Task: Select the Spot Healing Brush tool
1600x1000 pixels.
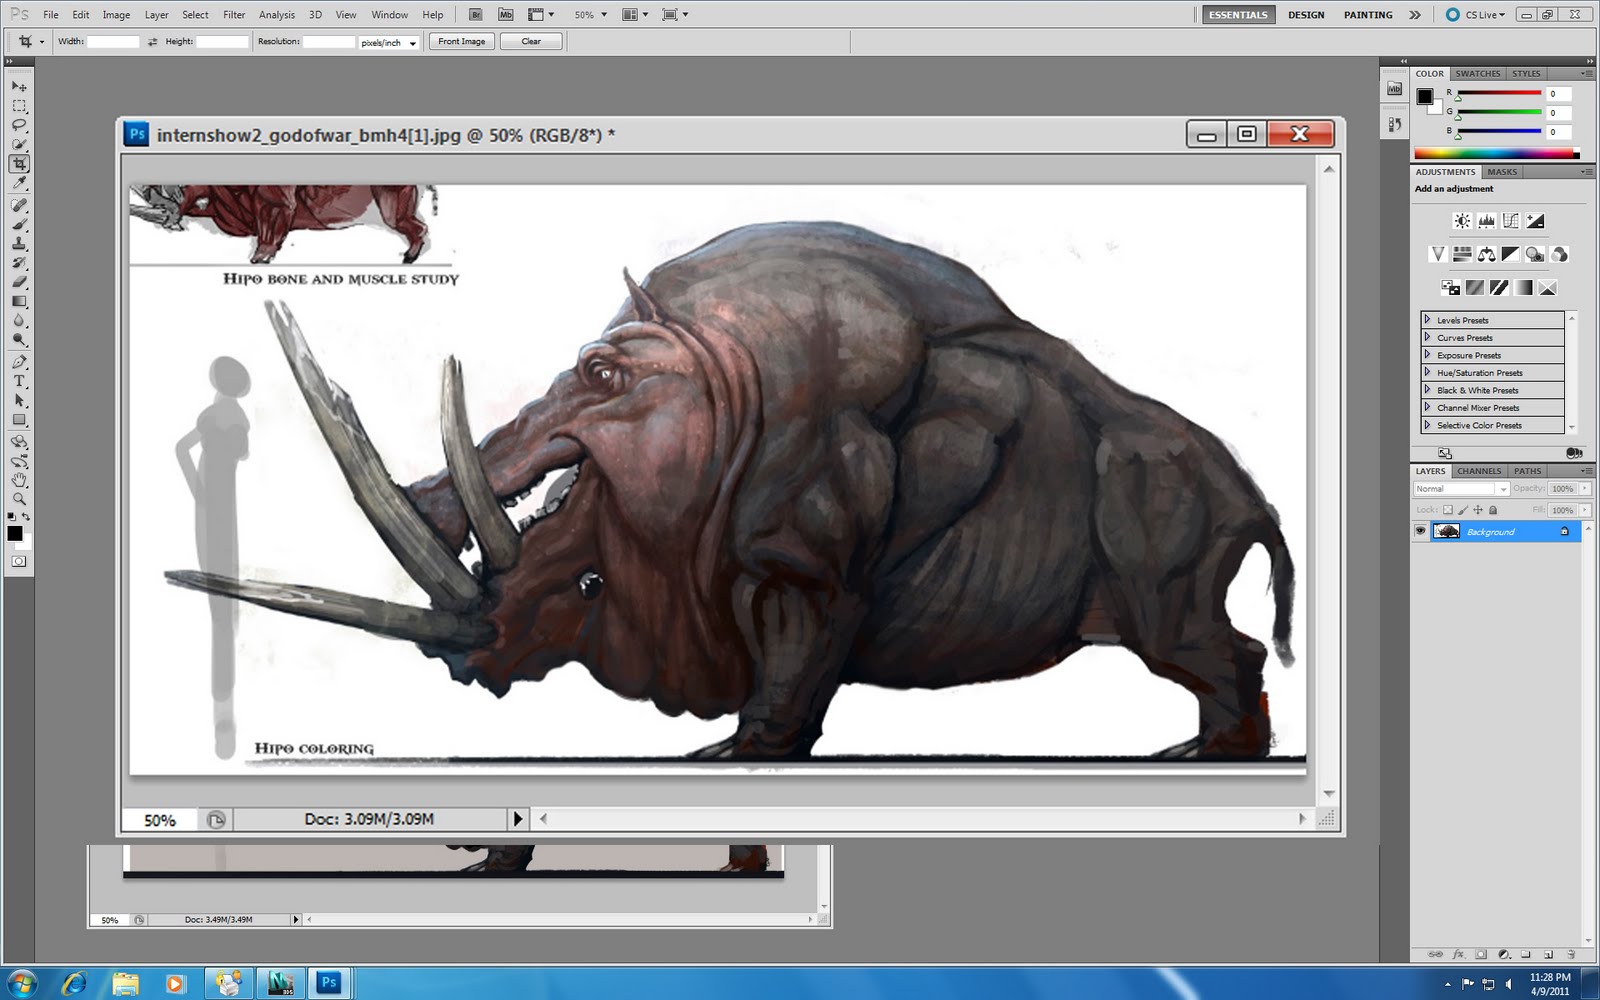Action: coord(19,205)
